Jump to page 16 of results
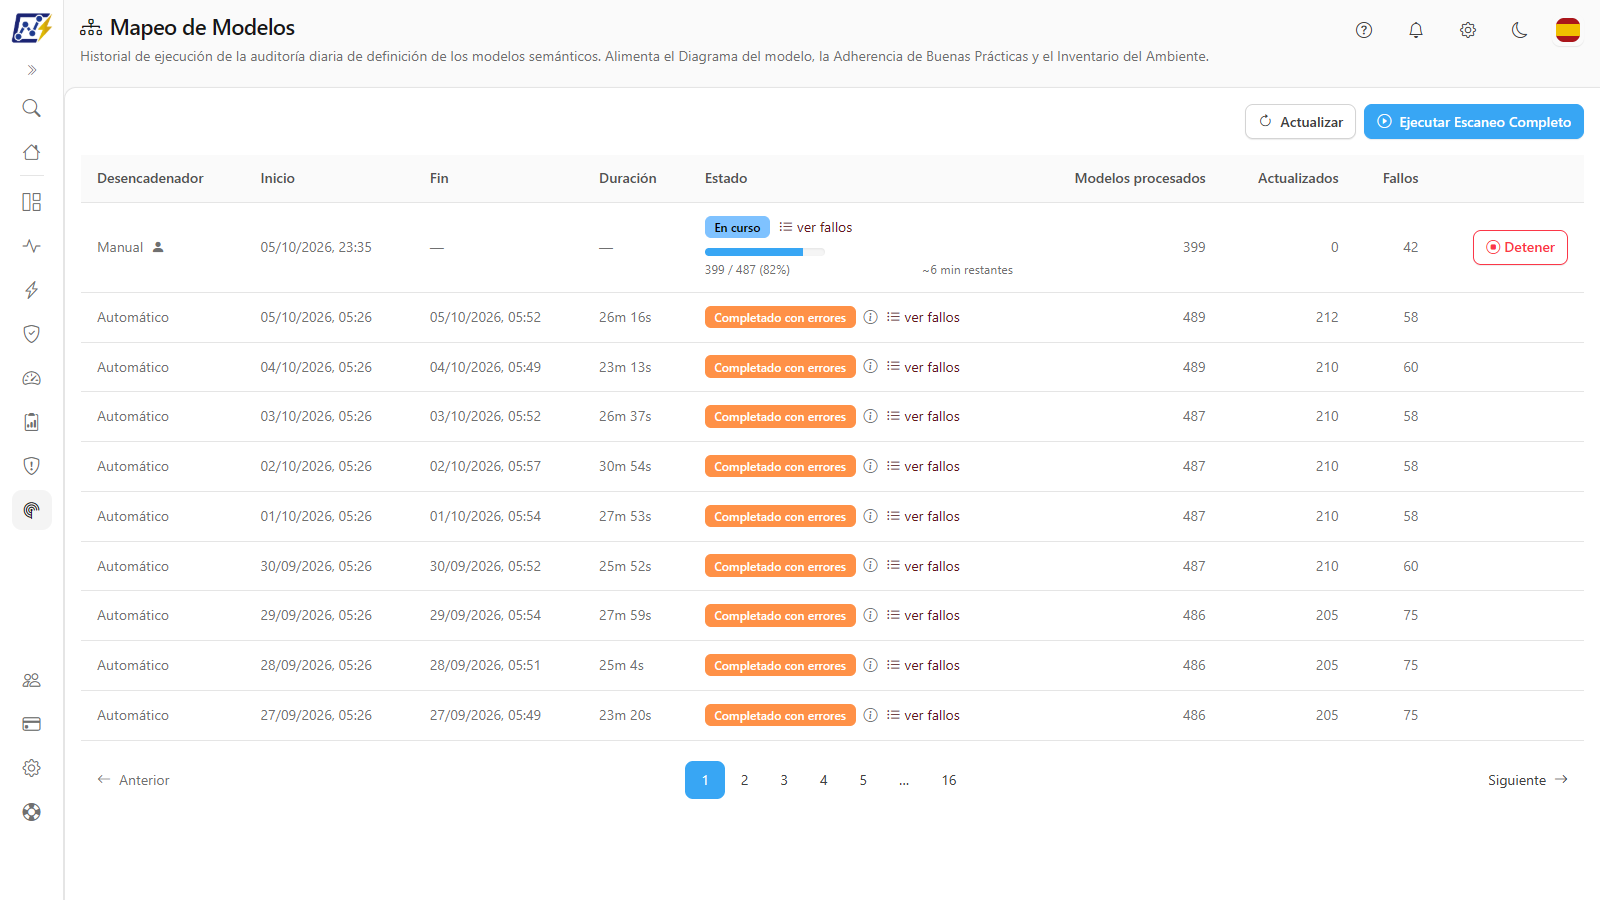The height and width of the screenshot is (900, 1600). (949, 780)
